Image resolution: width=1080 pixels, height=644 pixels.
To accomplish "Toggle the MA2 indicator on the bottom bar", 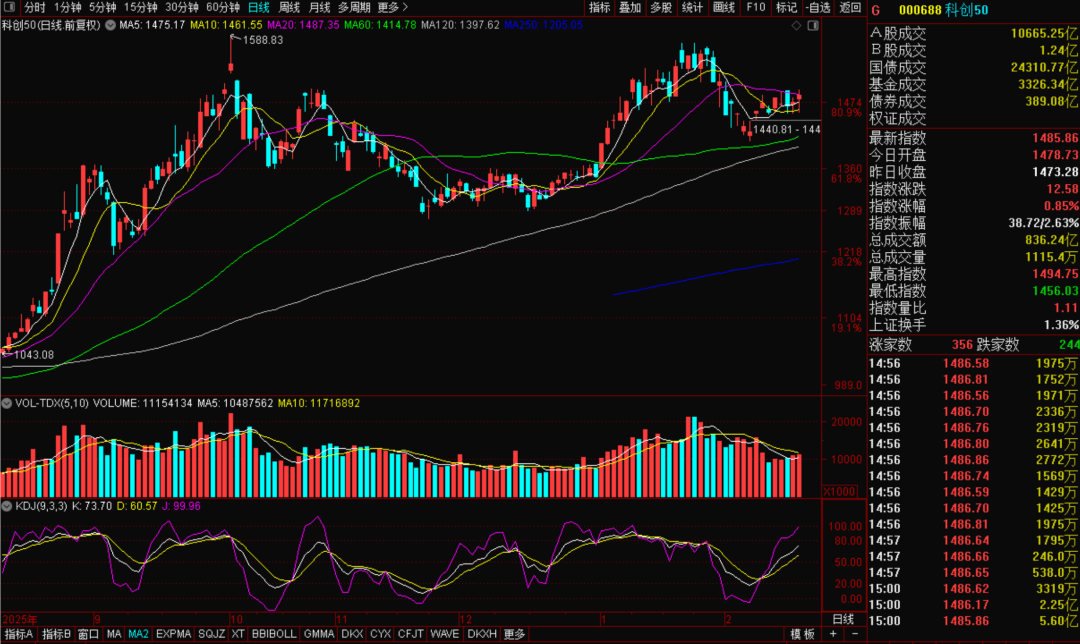I will click(x=139, y=634).
